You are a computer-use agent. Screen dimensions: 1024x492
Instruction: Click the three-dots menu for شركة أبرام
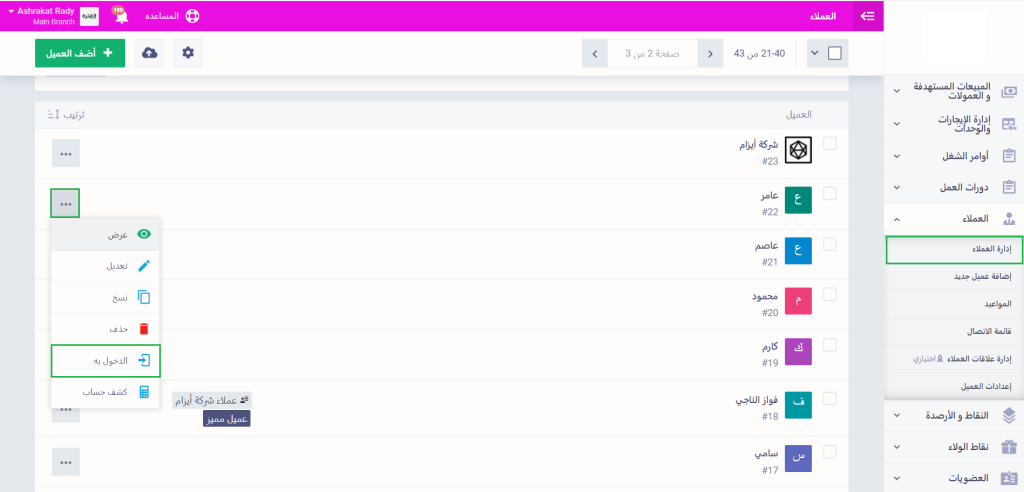pos(65,153)
